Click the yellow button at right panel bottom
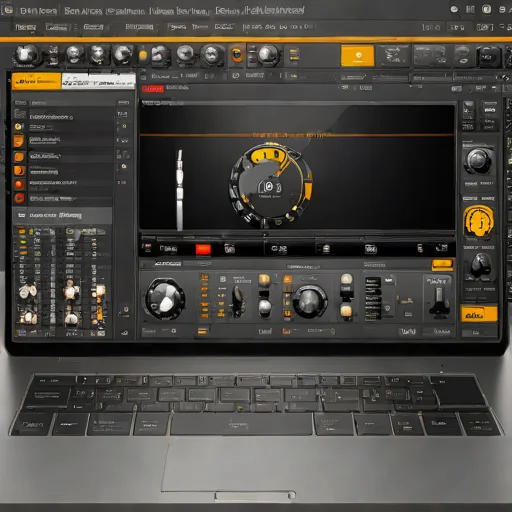The height and width of the screenshot is (512, 512). (479, 314)
